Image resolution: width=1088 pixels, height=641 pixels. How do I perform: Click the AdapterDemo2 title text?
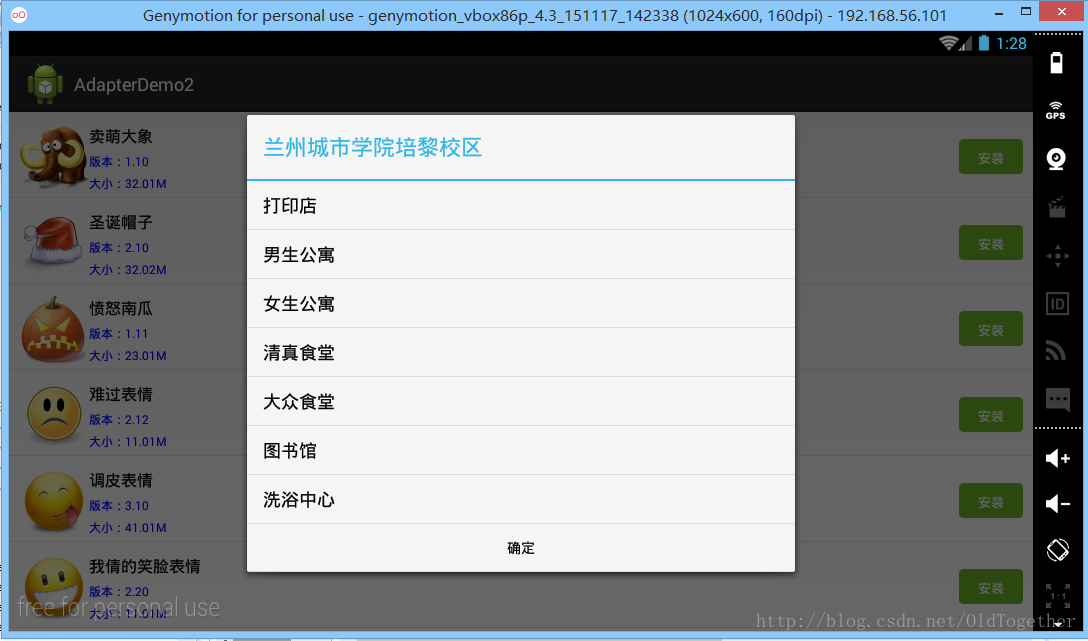point(134,85)
